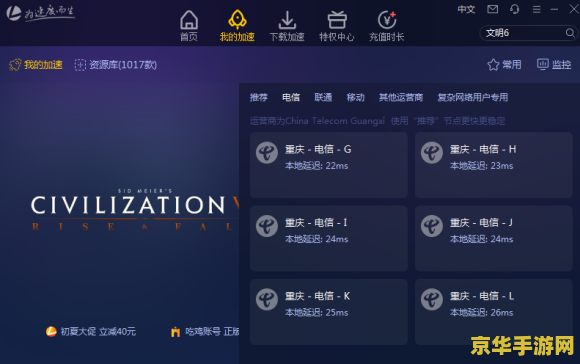Open 充值时长 recharge icon
This screenshot has height=364, width=580.
coord(387,25)
